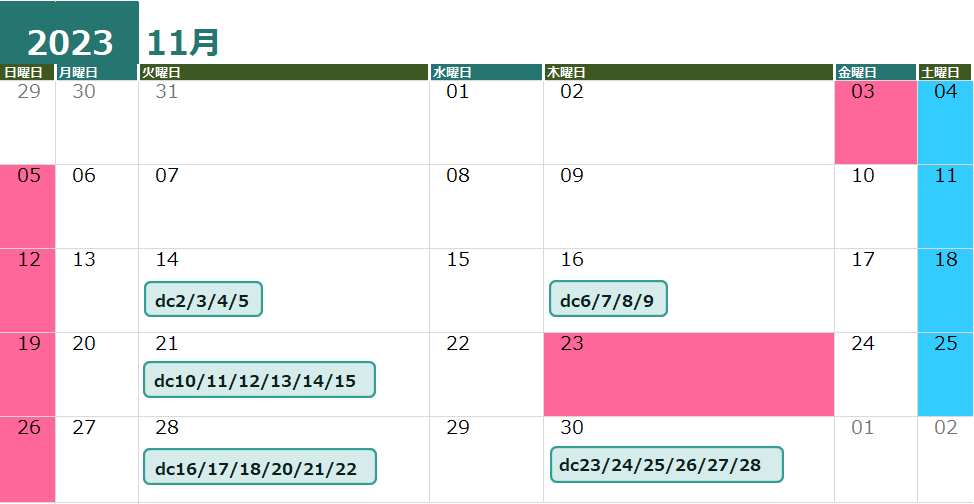Click the Monday cell dated 27

click(x=96, y=458)
